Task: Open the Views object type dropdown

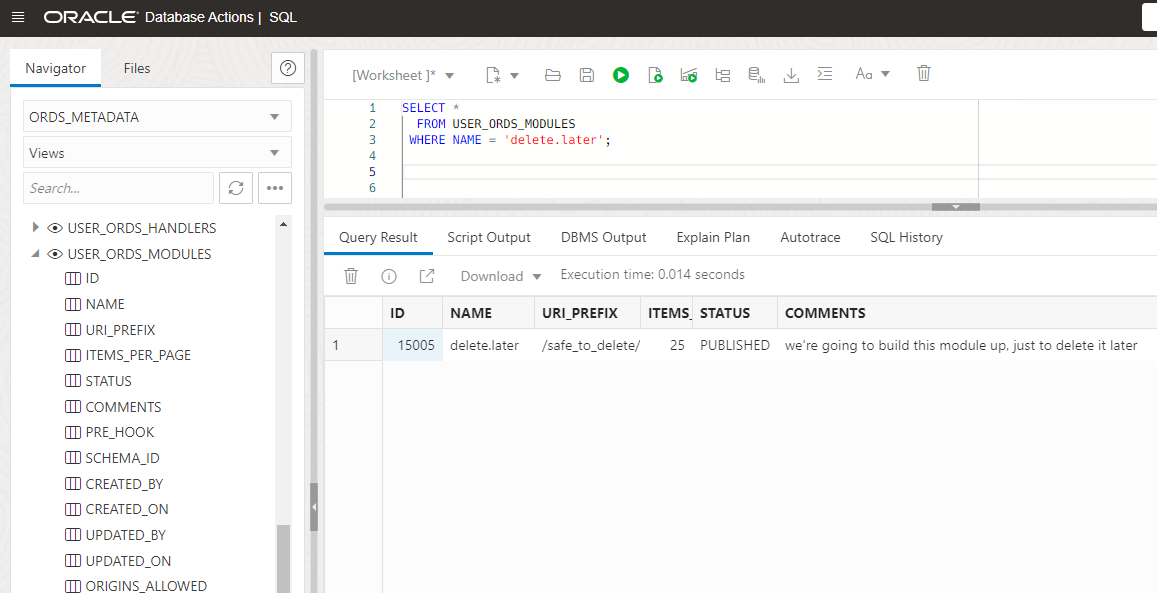Action: click(157, 153)
